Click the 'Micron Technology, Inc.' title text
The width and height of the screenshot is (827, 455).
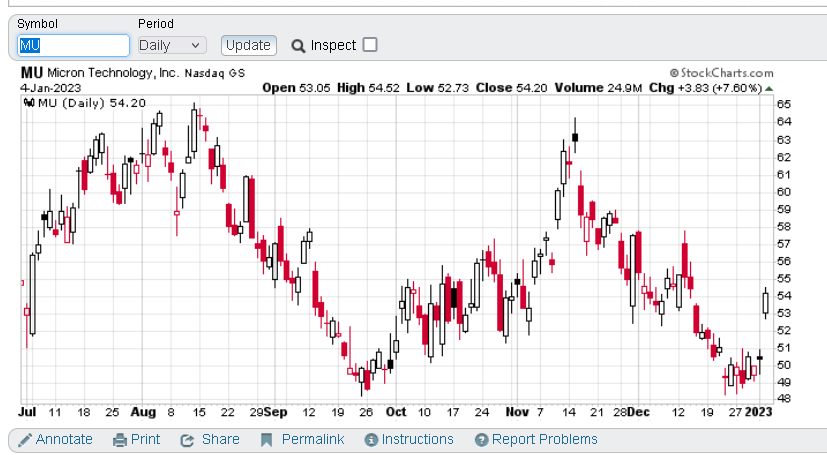pyautogui.click(x=113, y=73)
